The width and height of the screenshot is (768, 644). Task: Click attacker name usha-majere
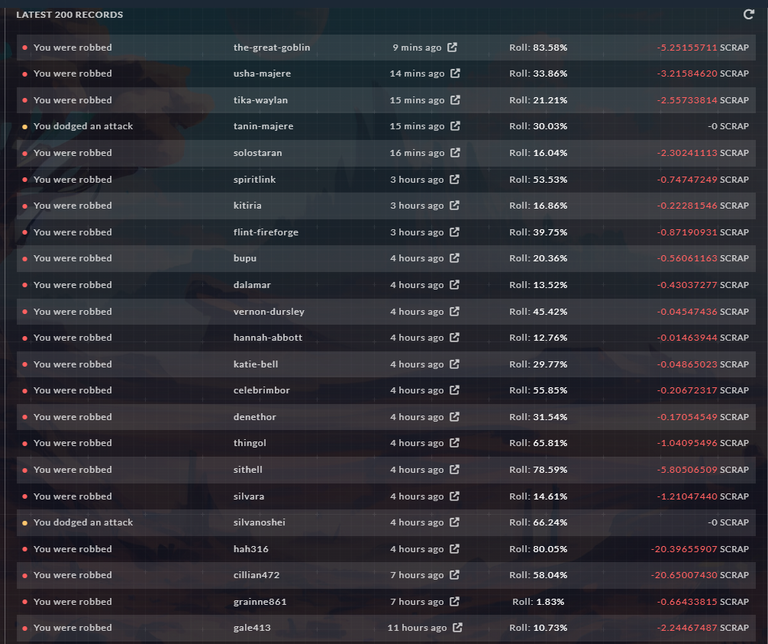click(x=262, y=73)
